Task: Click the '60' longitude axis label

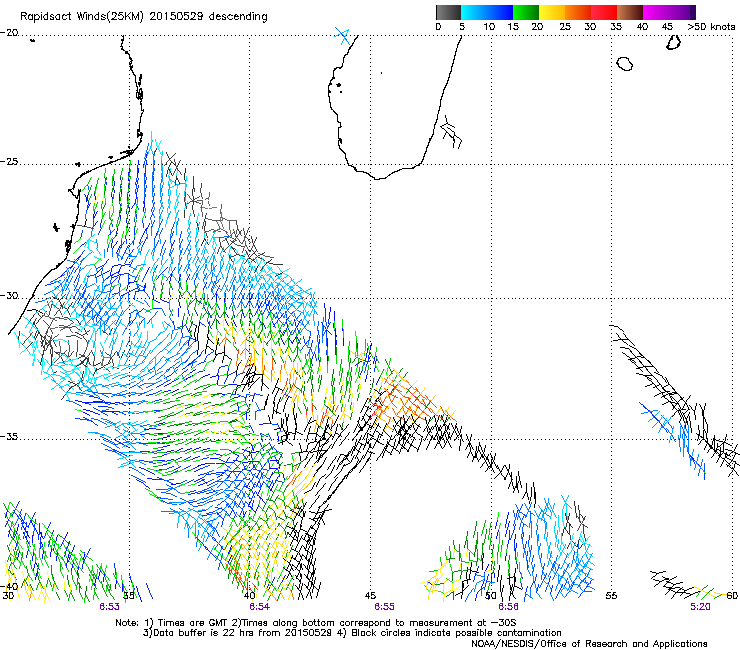Action: tap(732, 596)
